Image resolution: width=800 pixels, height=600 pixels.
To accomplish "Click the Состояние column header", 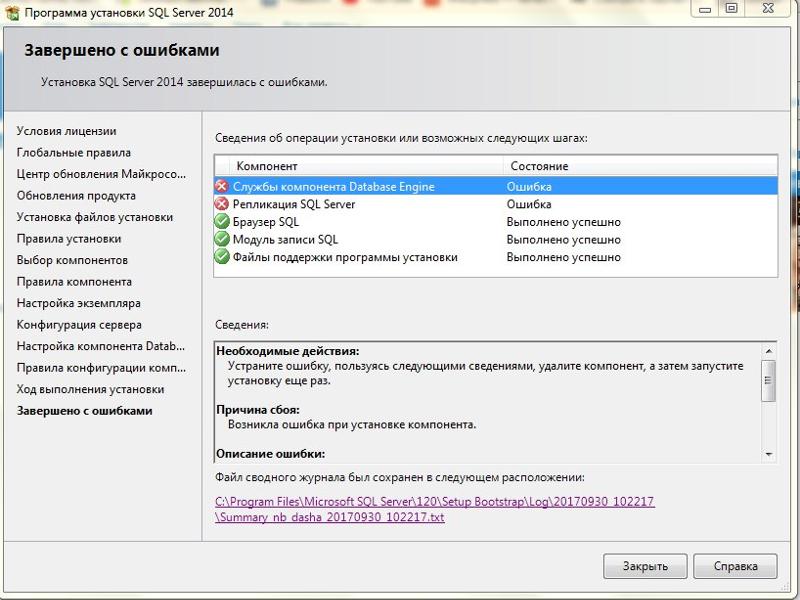I will [640, 166].
